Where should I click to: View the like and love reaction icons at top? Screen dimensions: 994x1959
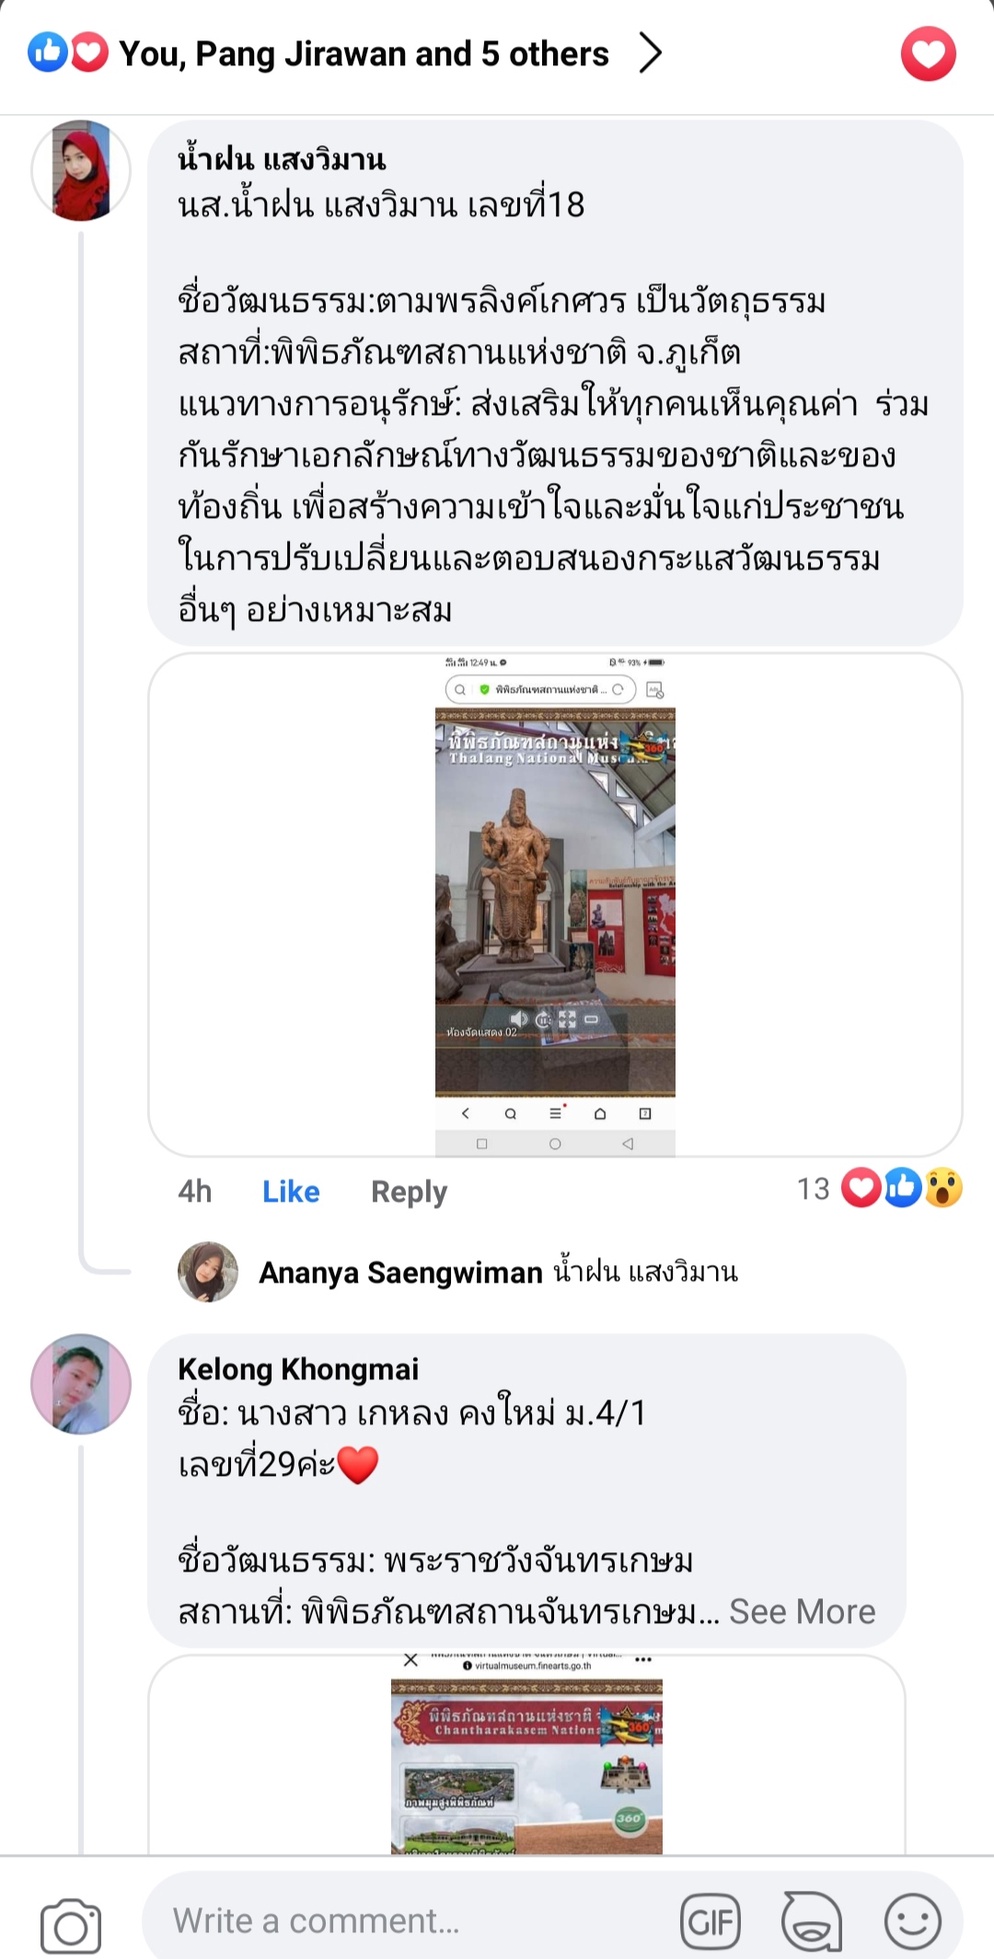[x=67, y=52]
